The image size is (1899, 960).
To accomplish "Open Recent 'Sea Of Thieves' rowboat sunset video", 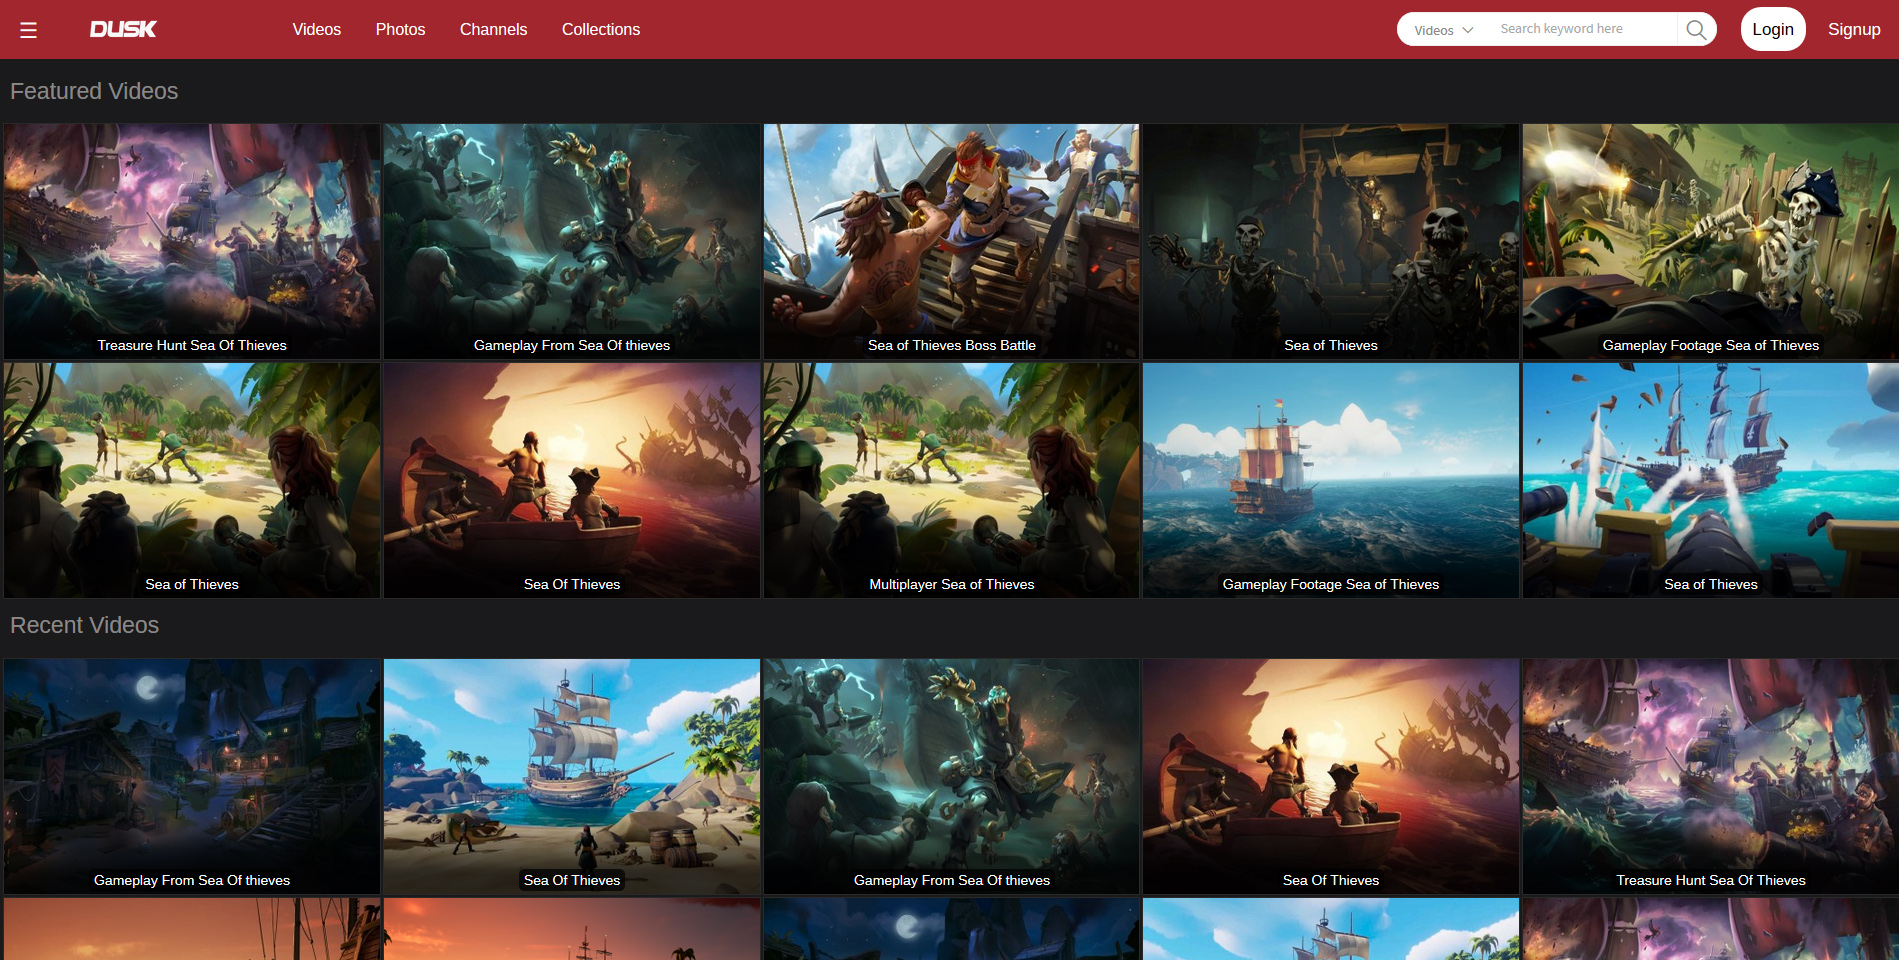I will (x=1331, y=776).
